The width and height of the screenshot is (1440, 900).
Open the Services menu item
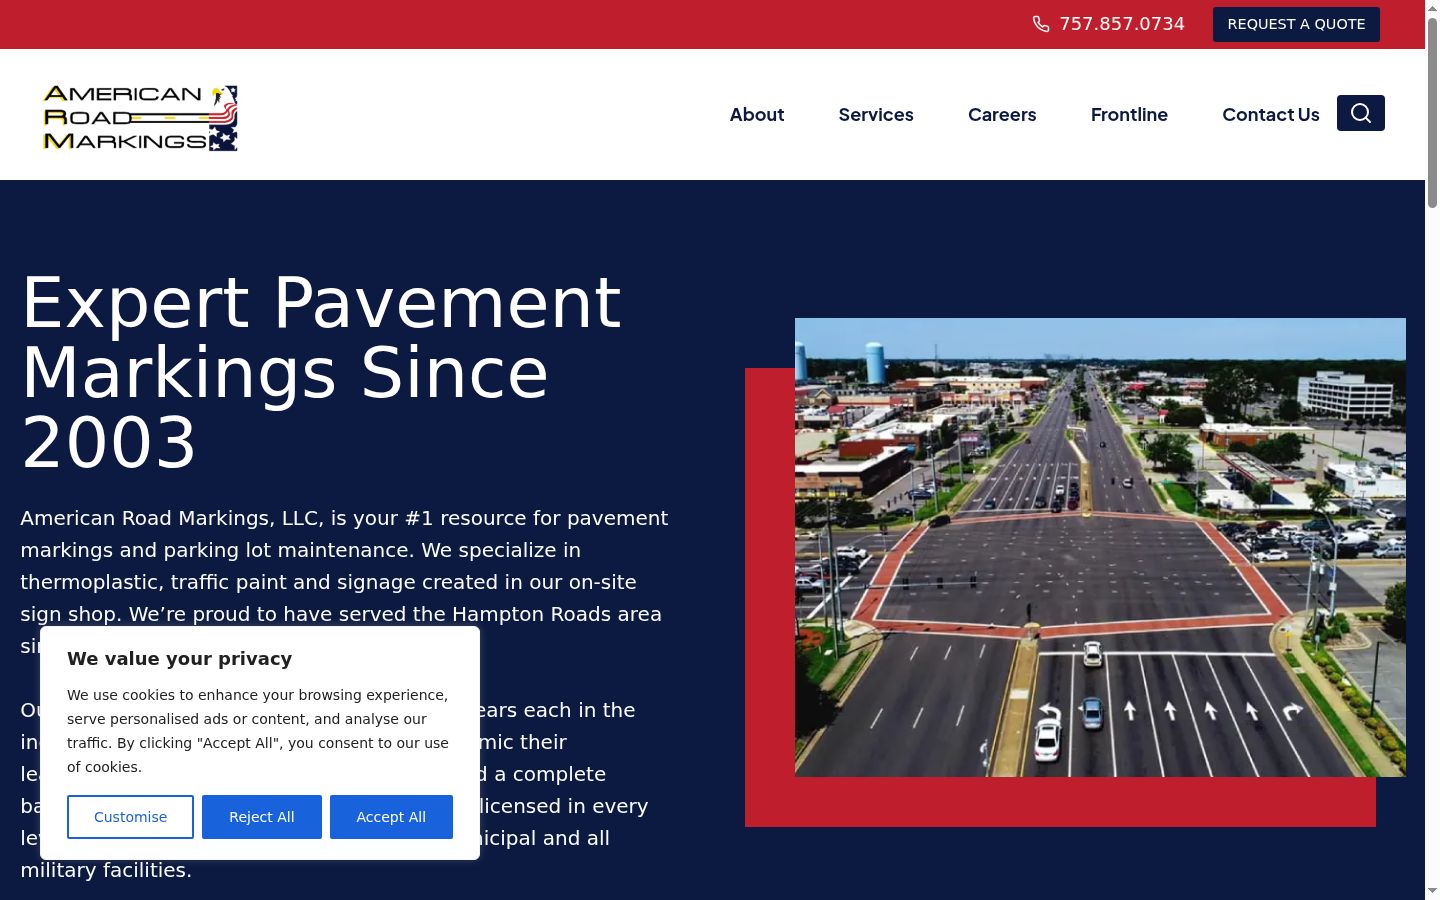pos(876,115)
